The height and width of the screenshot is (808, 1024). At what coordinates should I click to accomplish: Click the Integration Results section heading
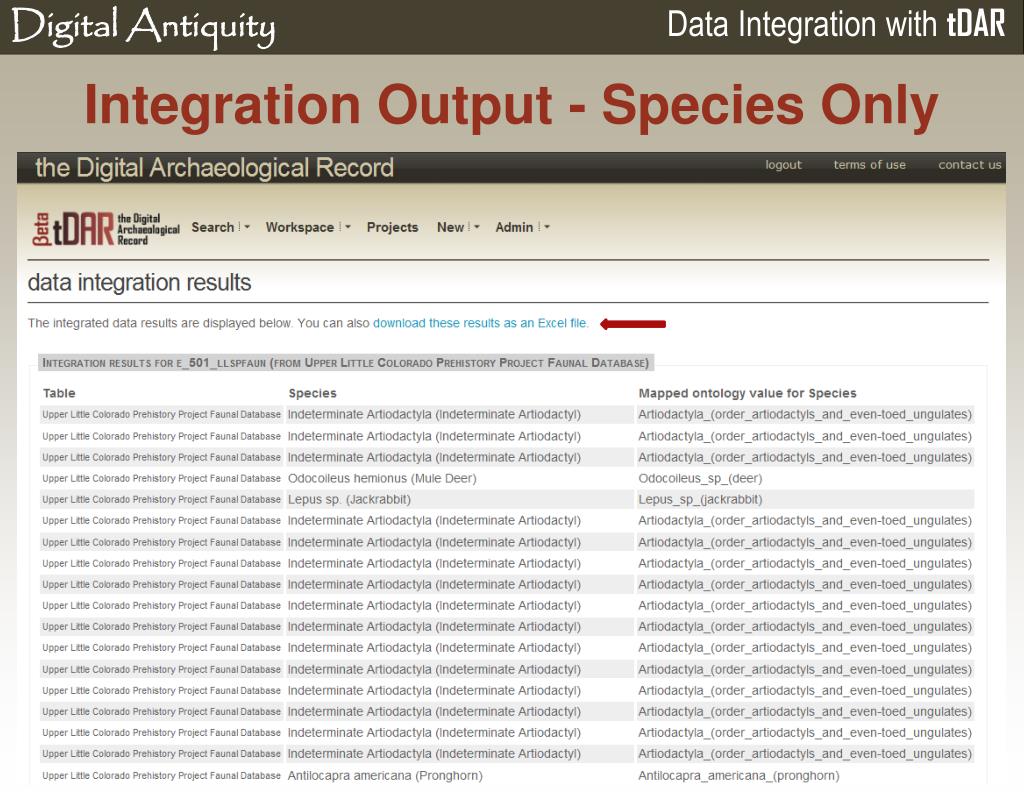click(x=345, y=363)
